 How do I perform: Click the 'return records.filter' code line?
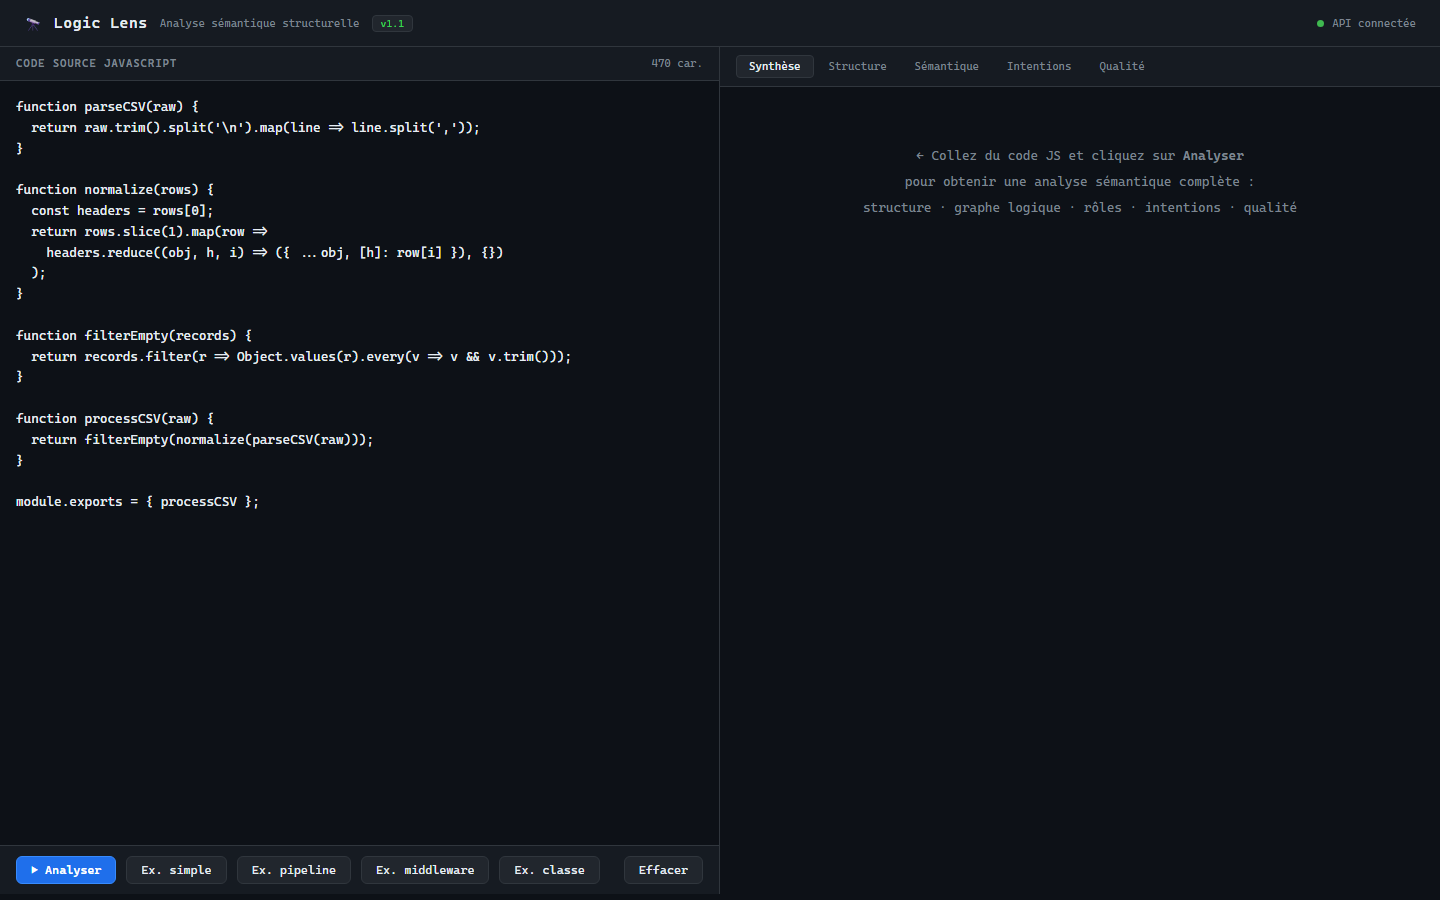point(301,356)
